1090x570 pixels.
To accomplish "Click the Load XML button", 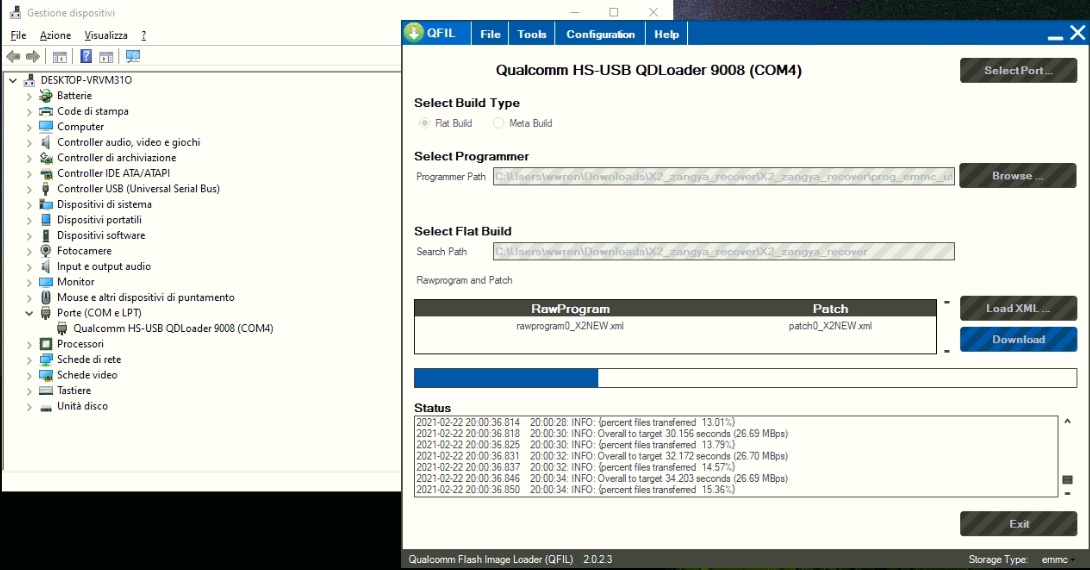I will (1018, 309).
